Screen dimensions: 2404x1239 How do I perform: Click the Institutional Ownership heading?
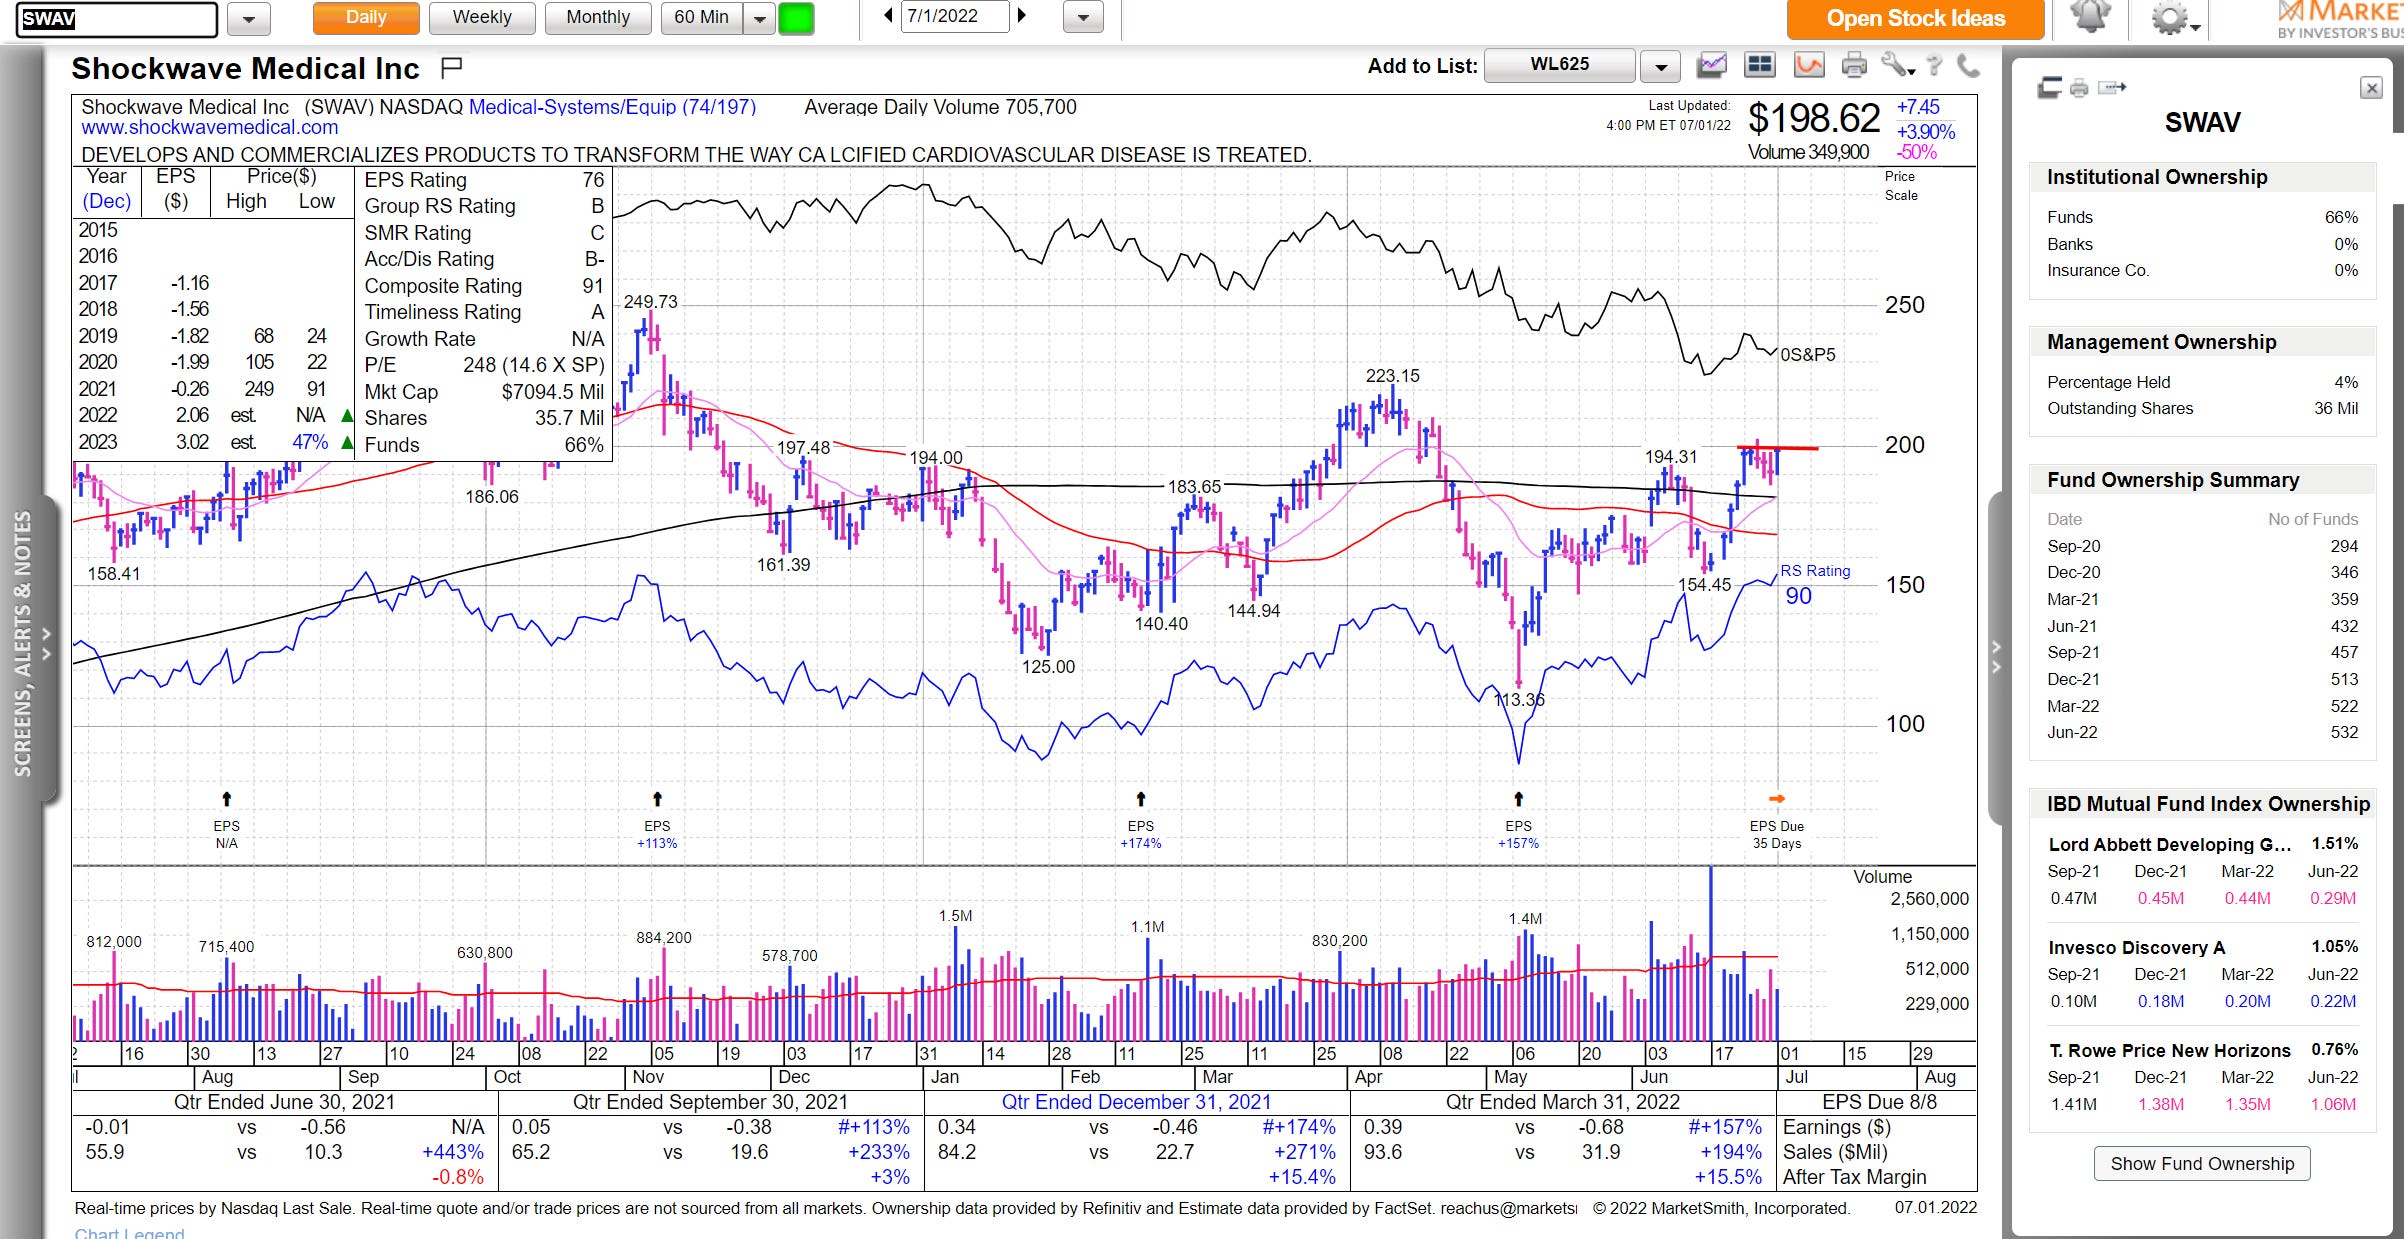[x=2157, y=177]
